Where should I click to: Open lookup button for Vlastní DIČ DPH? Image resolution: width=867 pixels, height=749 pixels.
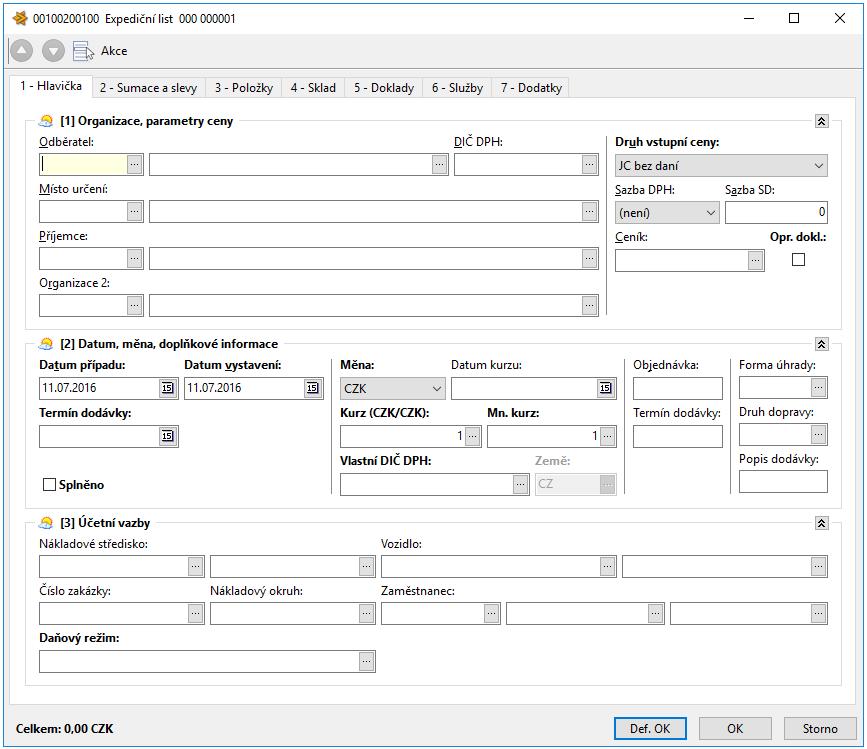tap(520, 484)
